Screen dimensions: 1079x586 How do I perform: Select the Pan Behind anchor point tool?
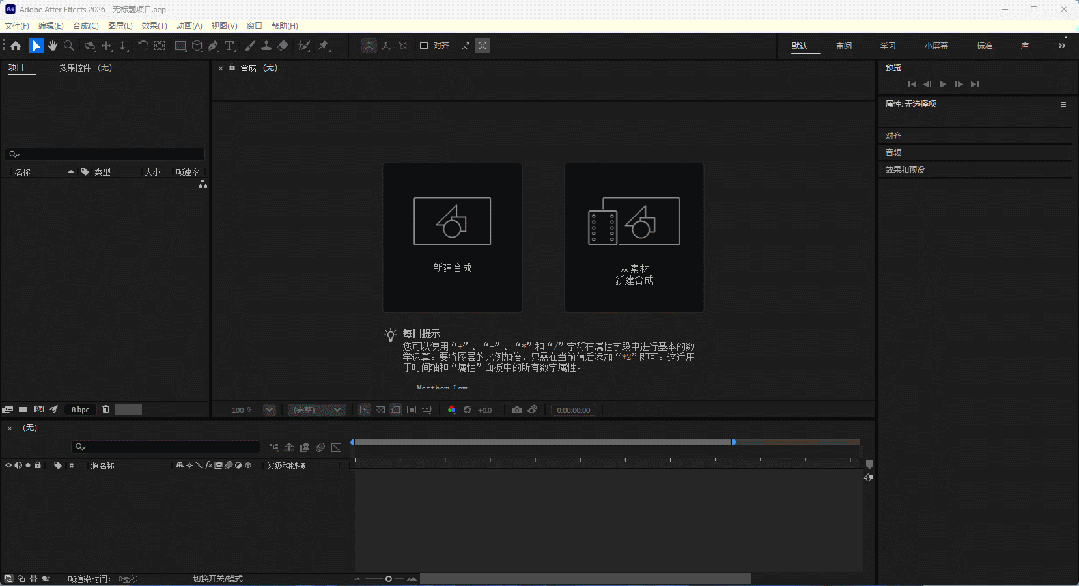point(160,46)
